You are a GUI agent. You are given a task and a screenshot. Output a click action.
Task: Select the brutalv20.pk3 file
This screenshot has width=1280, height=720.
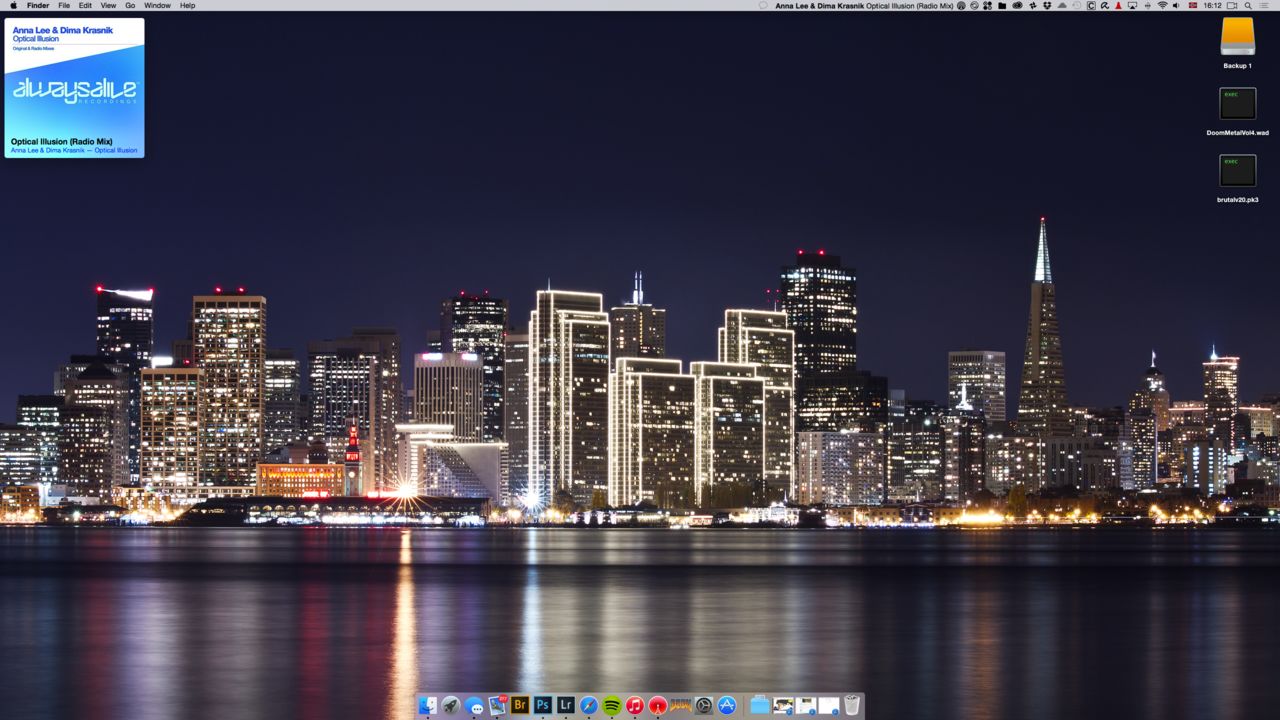(1237, 171)
